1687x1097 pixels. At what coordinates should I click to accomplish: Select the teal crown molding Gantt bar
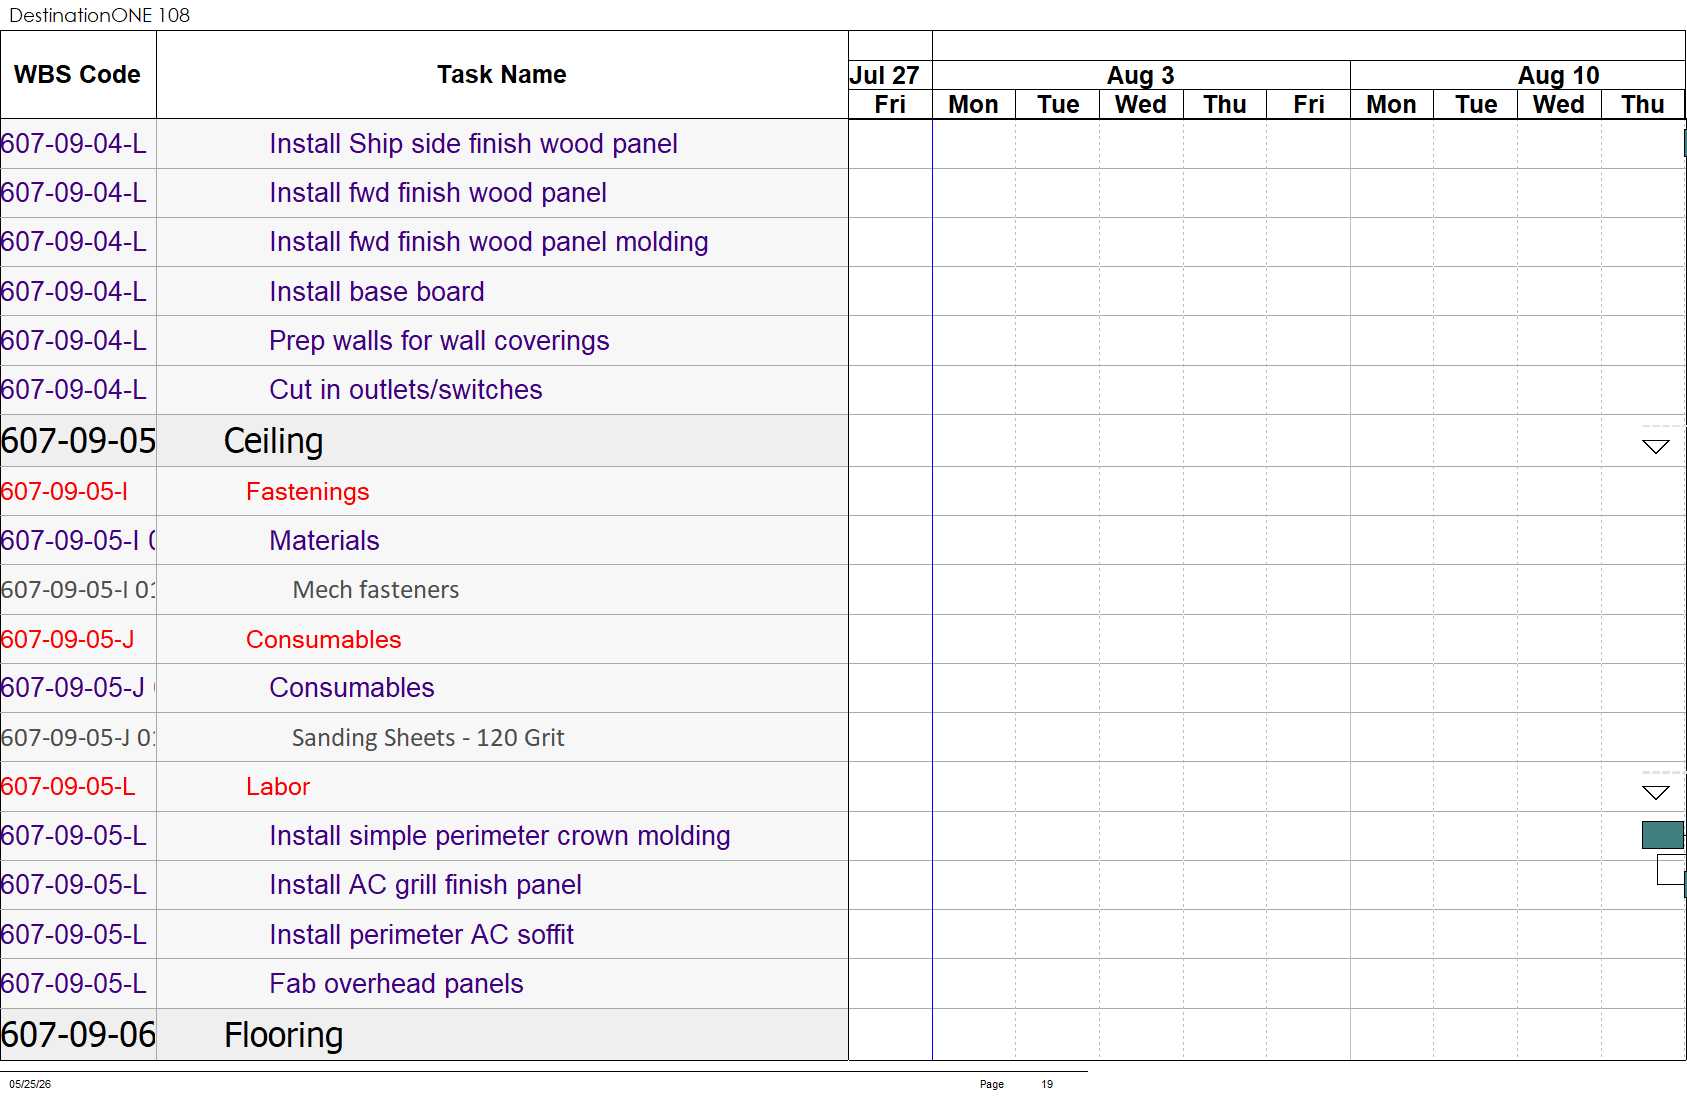tap(1662, 835)
